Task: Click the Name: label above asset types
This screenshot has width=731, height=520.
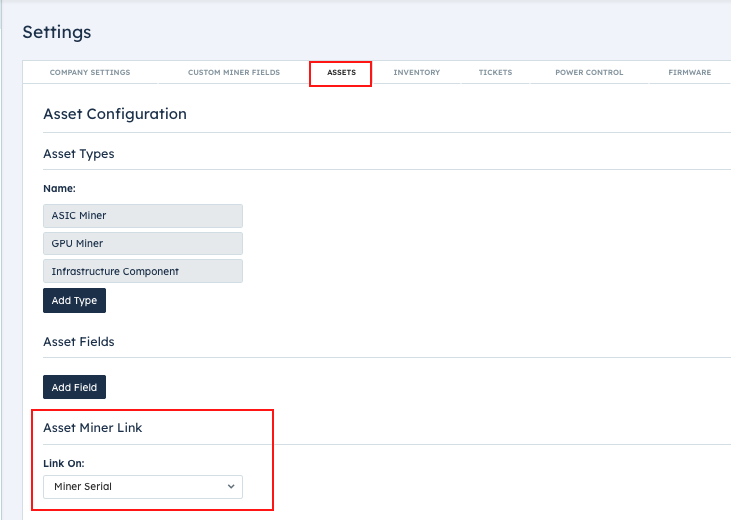Action: pos(59,188)
